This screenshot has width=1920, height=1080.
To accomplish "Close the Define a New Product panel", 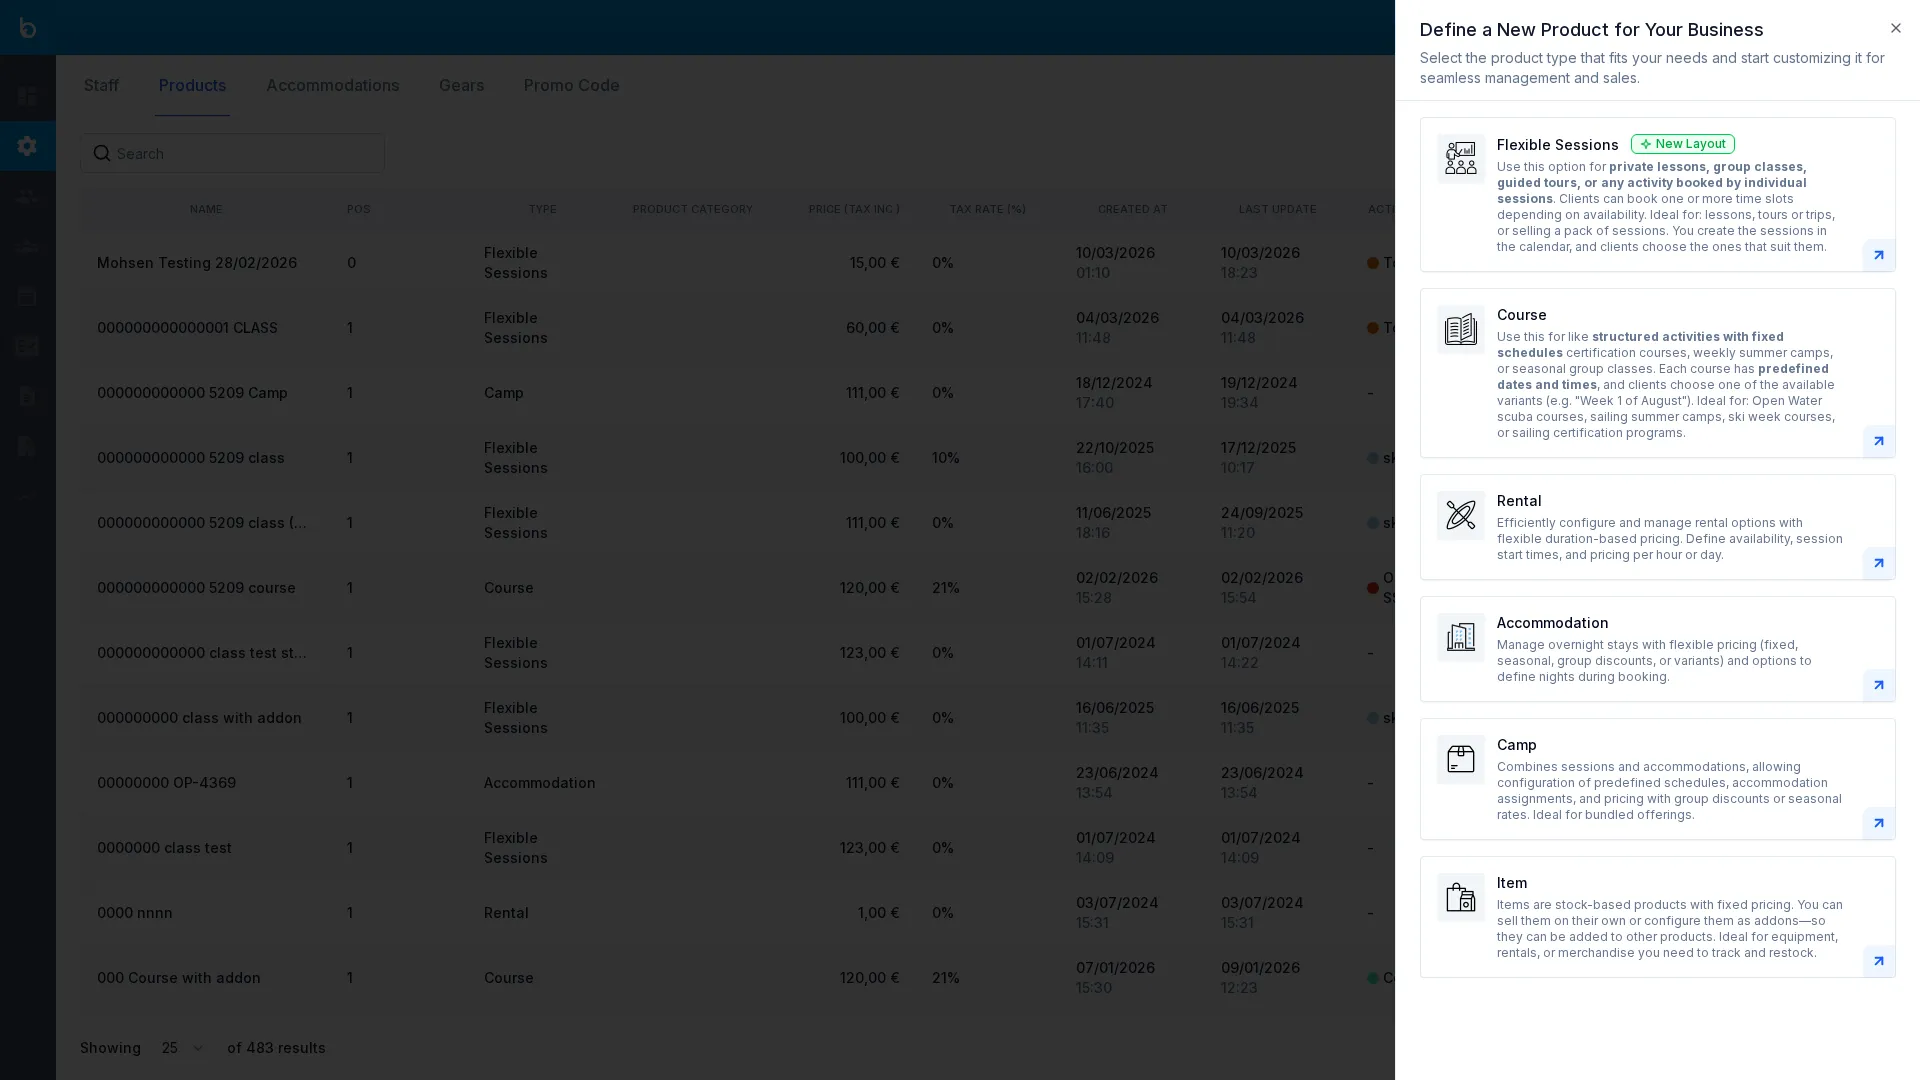I will click(1896, 28).
